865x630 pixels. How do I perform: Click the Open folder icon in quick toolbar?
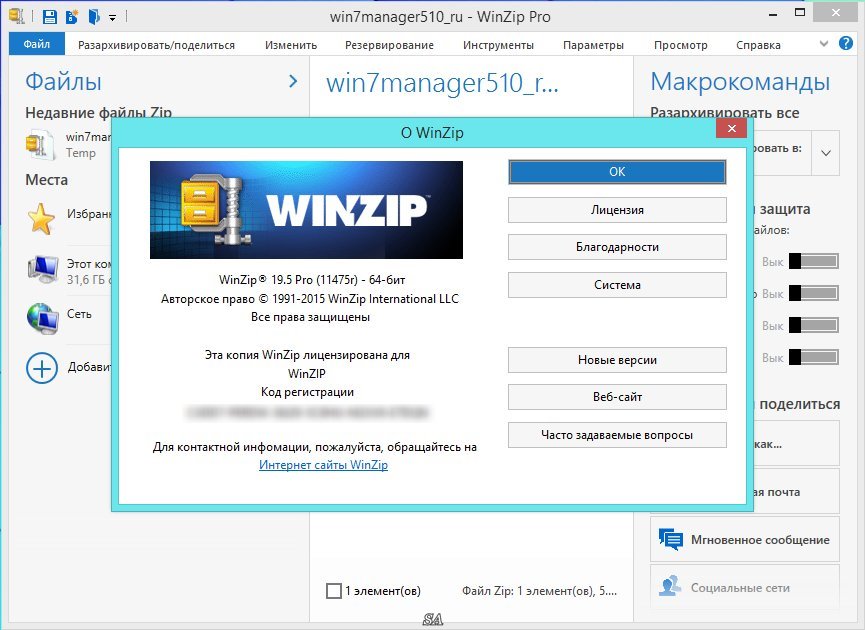point(94,17)
